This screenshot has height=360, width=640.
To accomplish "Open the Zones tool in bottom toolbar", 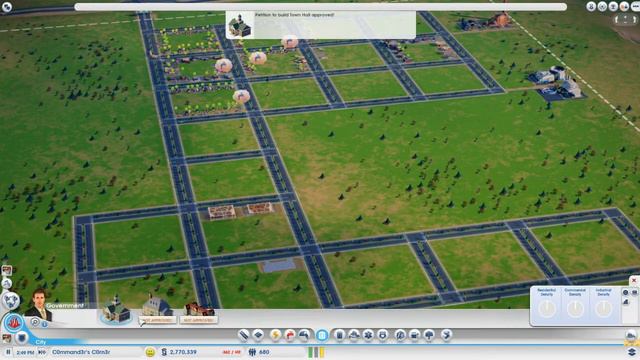I will pos(258,335).
